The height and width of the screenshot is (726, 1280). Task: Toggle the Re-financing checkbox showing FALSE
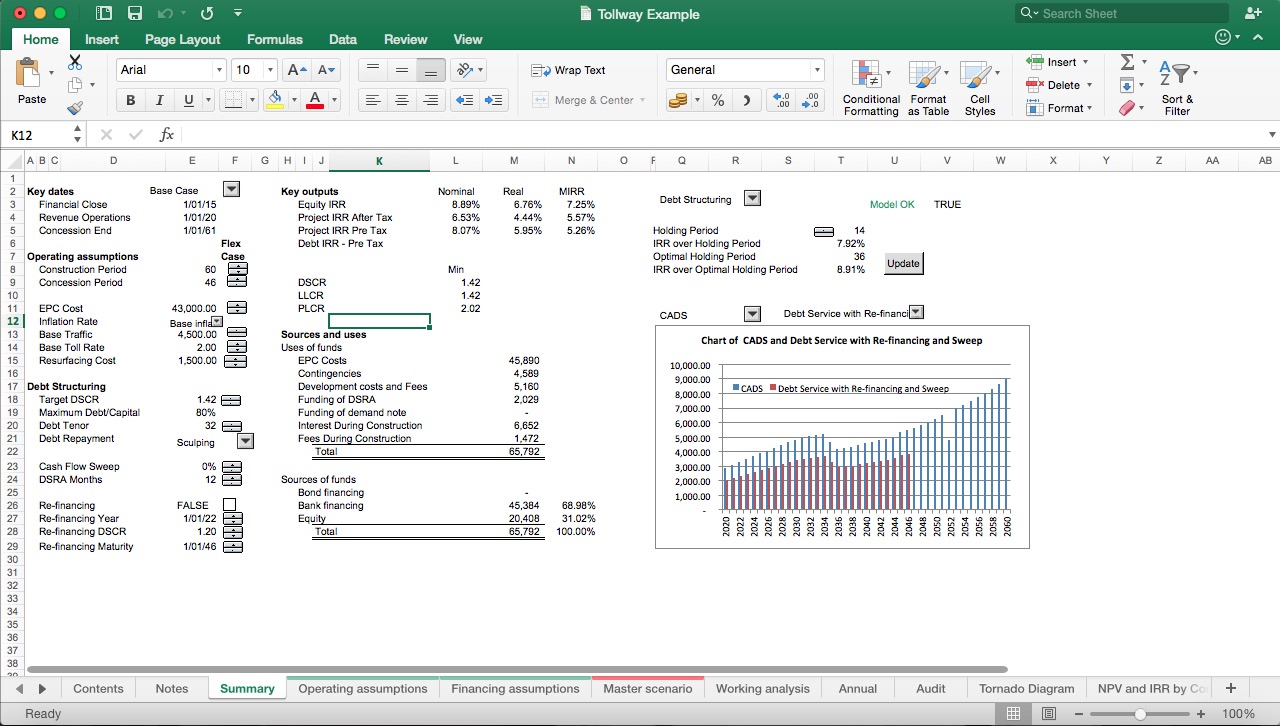[x=229, y=505]
